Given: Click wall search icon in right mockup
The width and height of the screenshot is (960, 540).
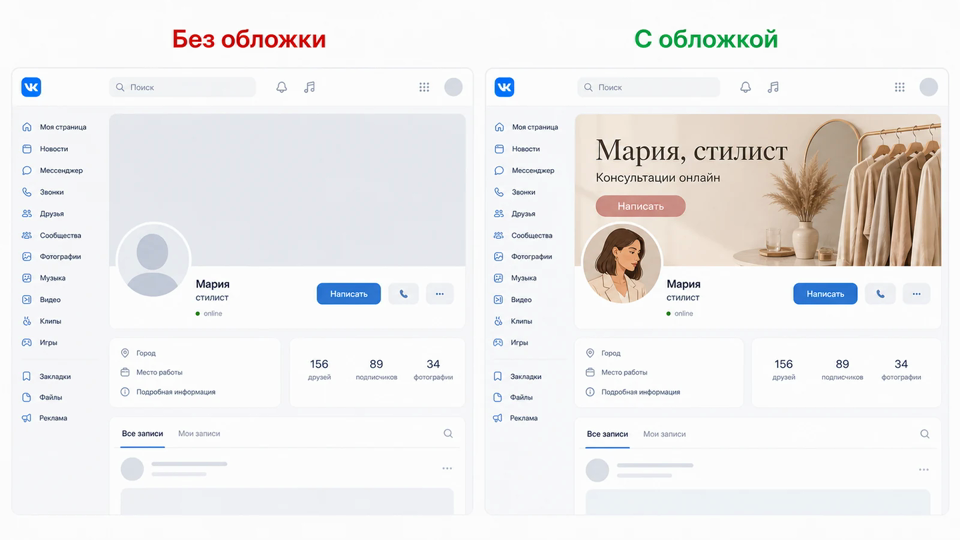Looking at the screenshot, I should pyautogui.click(x=924, y=434).
